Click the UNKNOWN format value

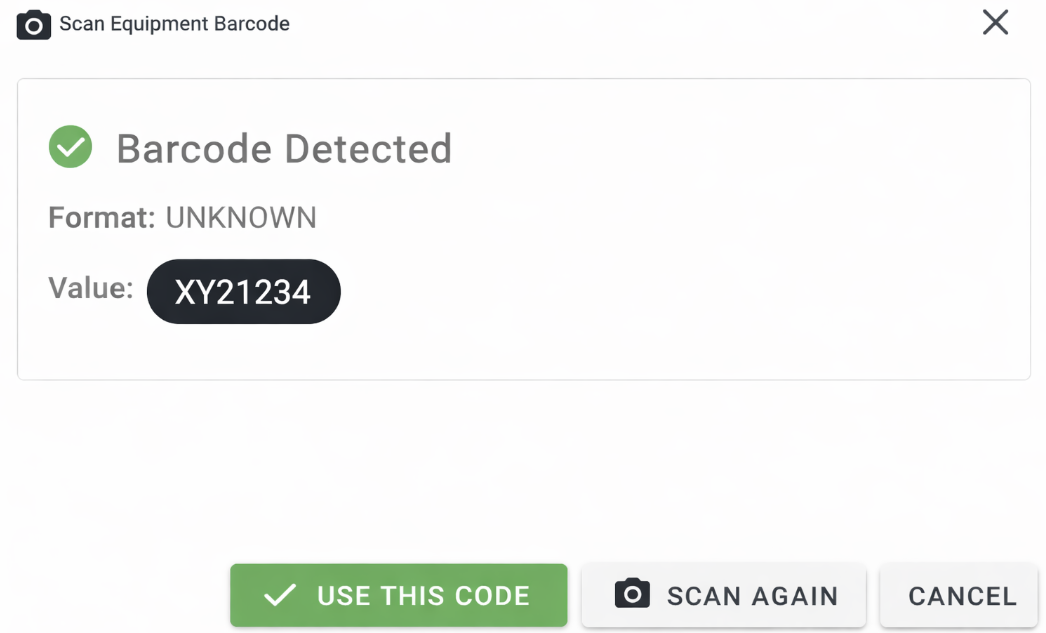pos(241,217)
